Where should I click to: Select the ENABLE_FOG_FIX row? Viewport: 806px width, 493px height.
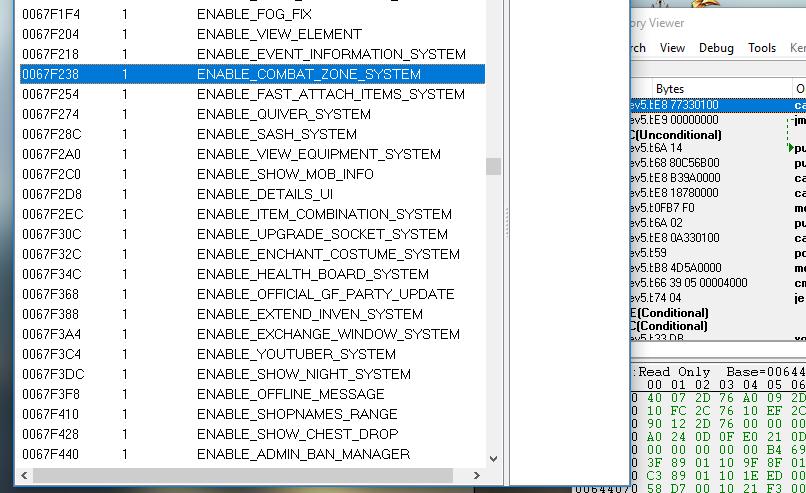click(x=252, y=14)
